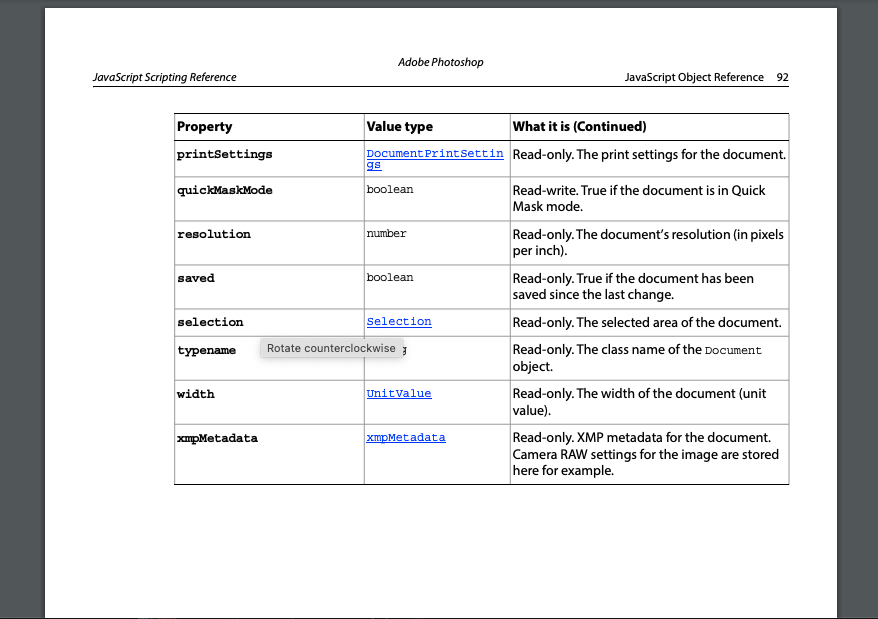This screenshot has width=878, height=619.
Task: Follow the xmpMetadata link
Action: point(405,437)
